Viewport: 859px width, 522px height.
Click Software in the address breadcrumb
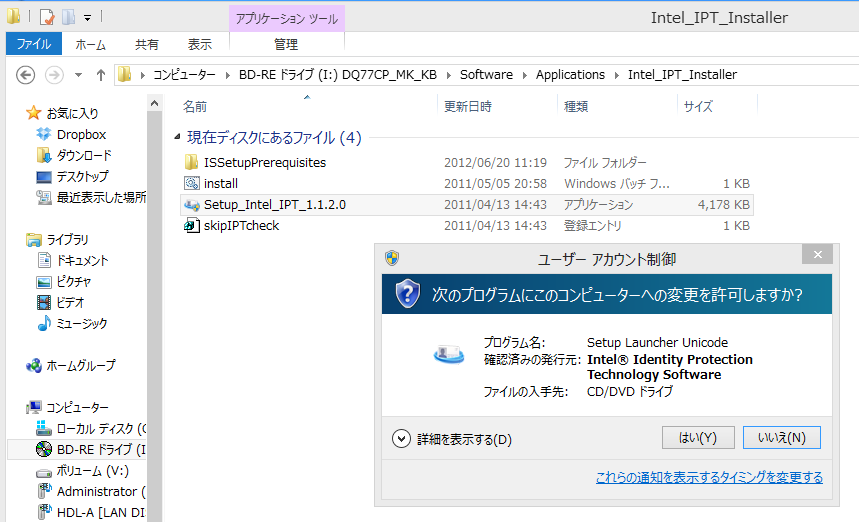pos(486,74)
